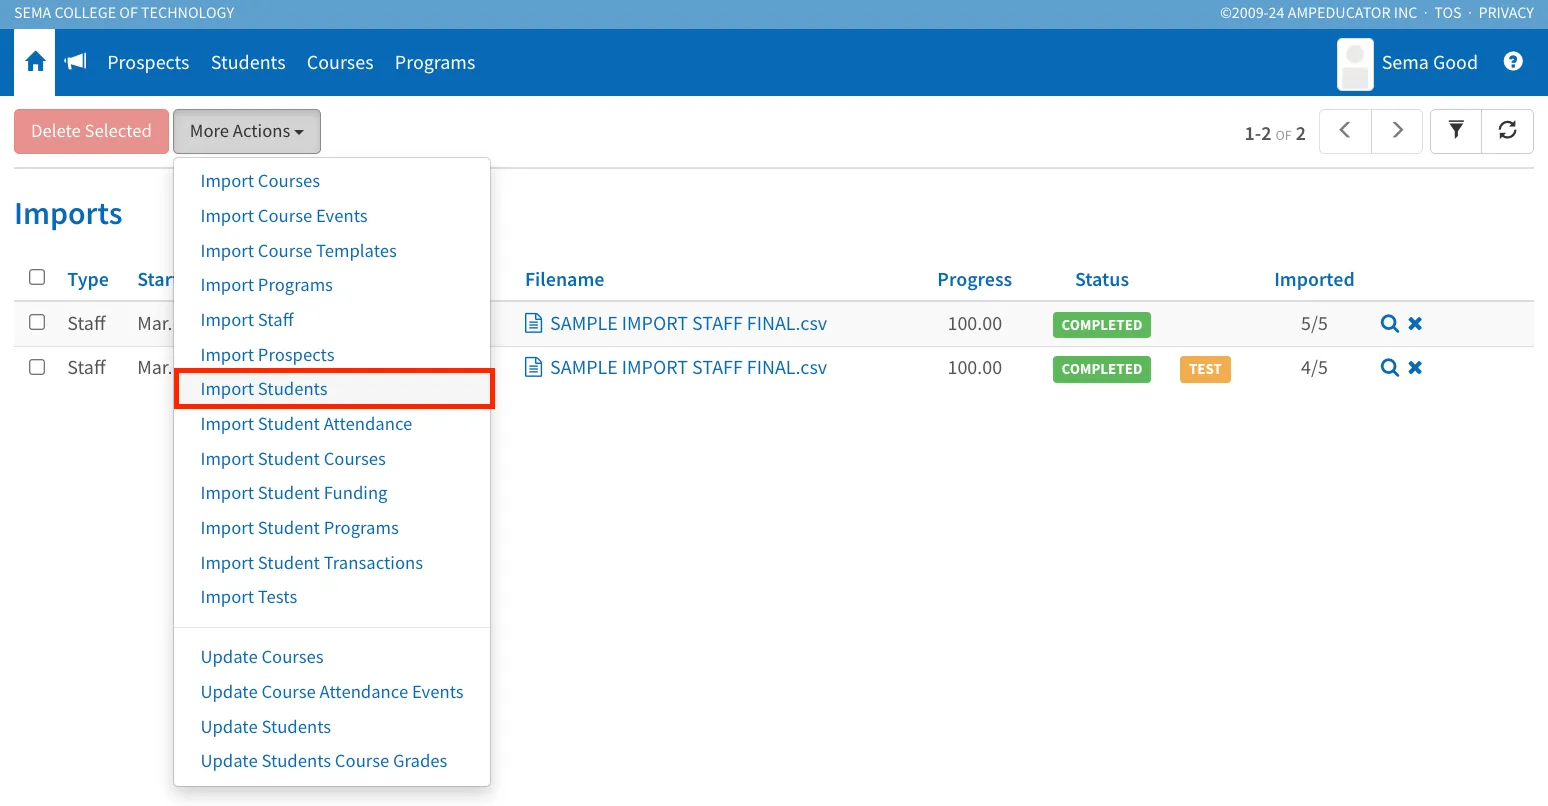The height and width of the screenshot is (806, 1548).
Task: Open first SAMPLE IMPORT STAFF FINAL.csv link
Action: tap(688, 323)
